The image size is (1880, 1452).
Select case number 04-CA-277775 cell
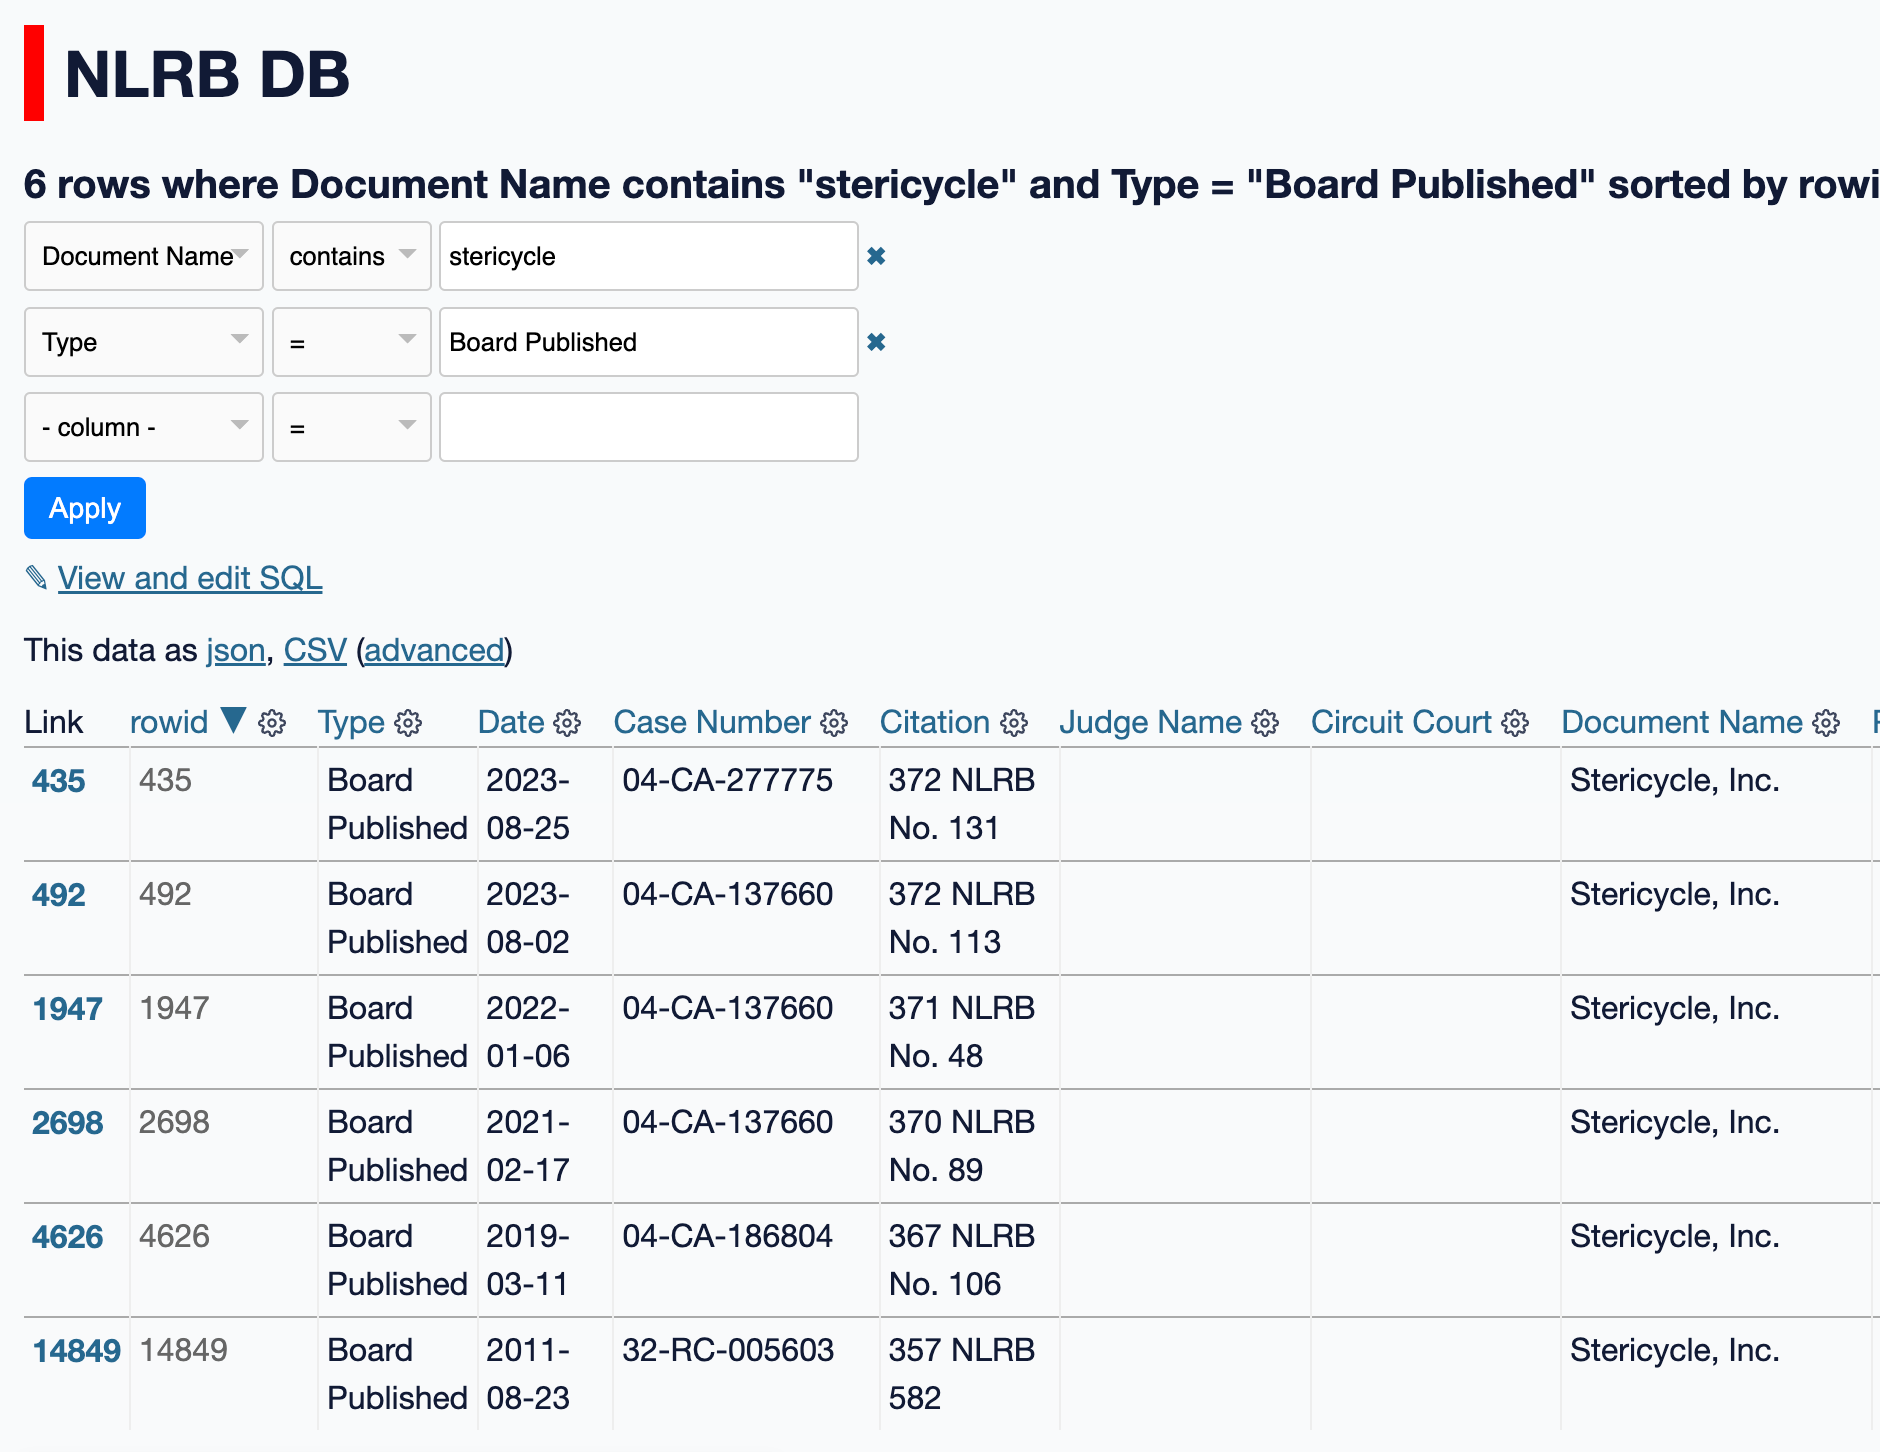coord(746,804)
